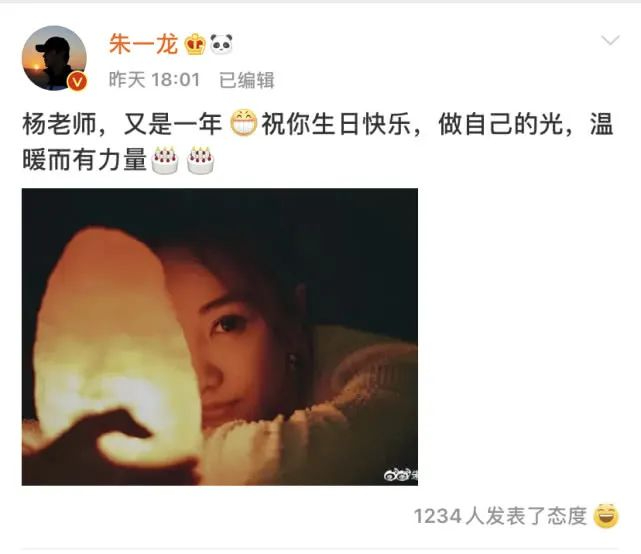Open 朱一龙's profile avatar
The image size is (641, 554).
pyautogui.click(x=54, y=58)
